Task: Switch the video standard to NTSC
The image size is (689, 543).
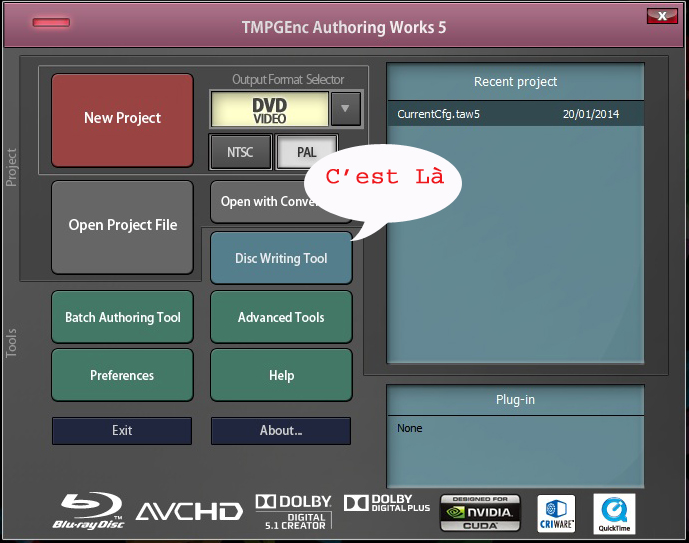Action: [240, 152]
